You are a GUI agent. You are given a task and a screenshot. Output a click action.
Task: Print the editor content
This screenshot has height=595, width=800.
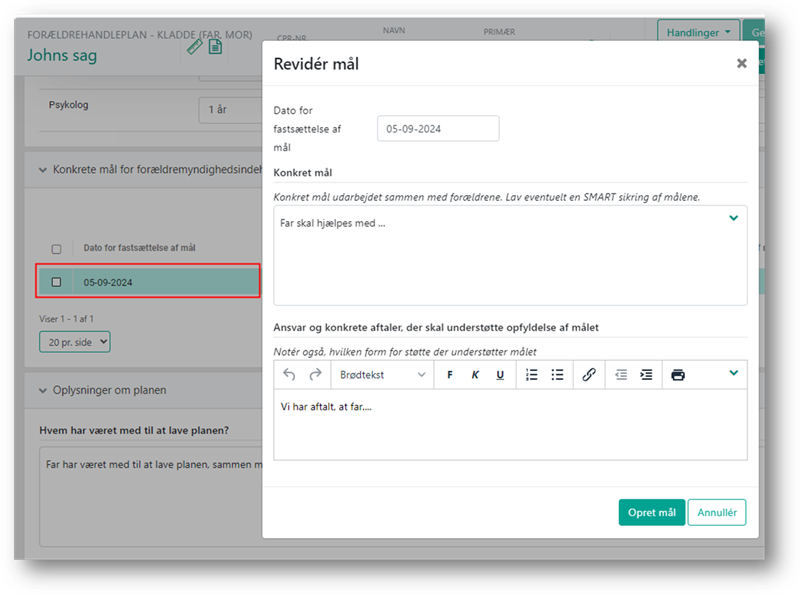679,374
